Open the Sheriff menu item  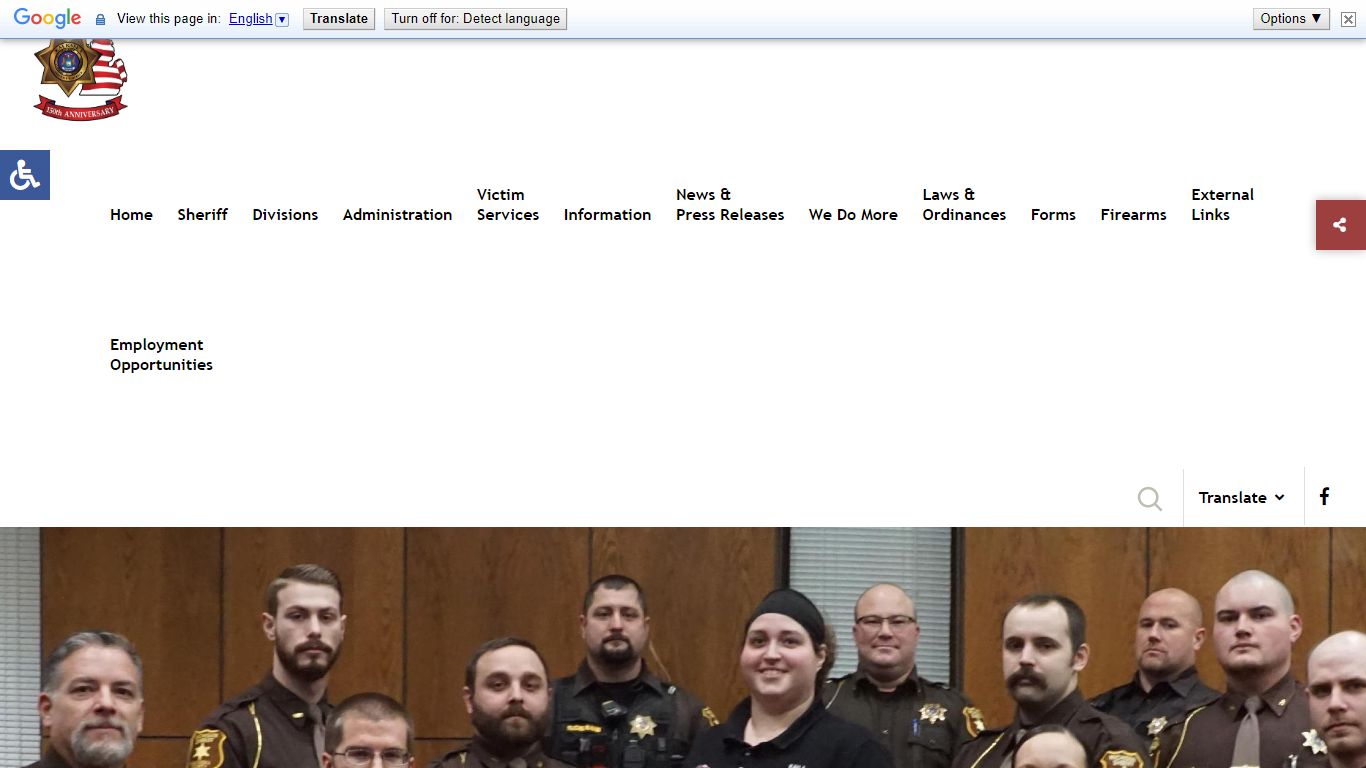[203, 215]
